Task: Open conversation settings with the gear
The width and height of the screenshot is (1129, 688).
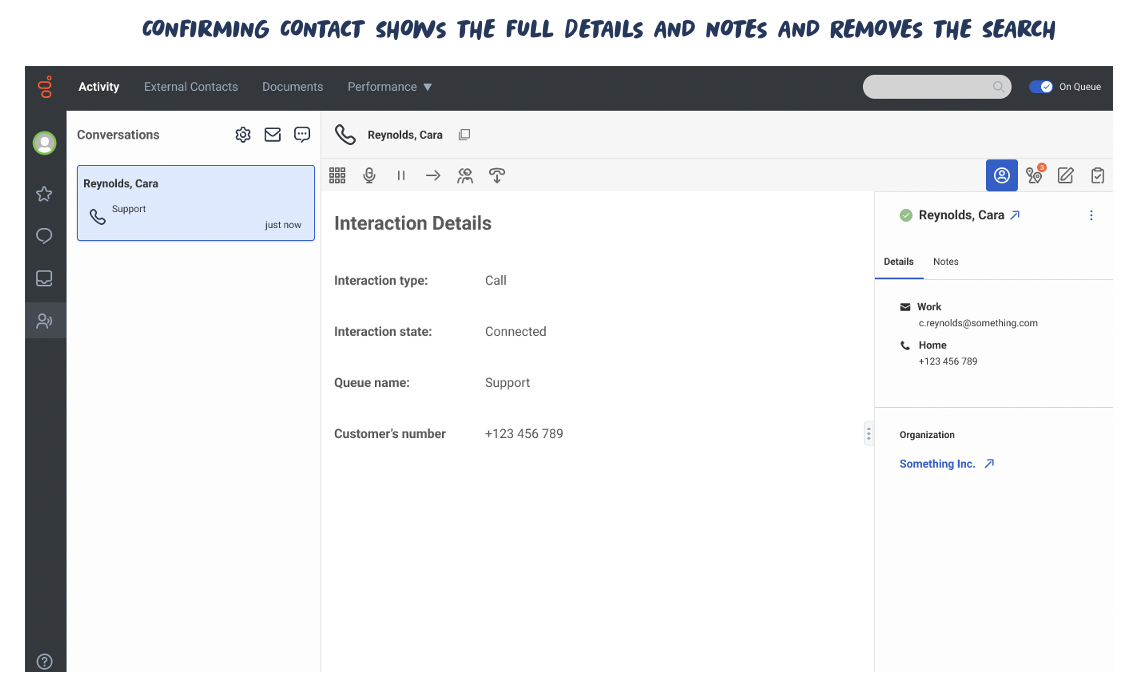Action: pos(243,134)
